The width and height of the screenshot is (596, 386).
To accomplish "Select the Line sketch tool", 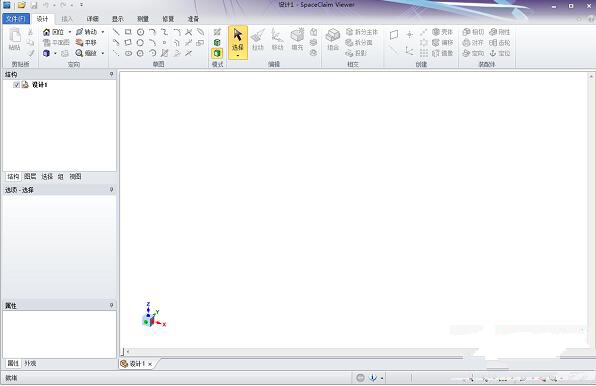I will (116, 32).
